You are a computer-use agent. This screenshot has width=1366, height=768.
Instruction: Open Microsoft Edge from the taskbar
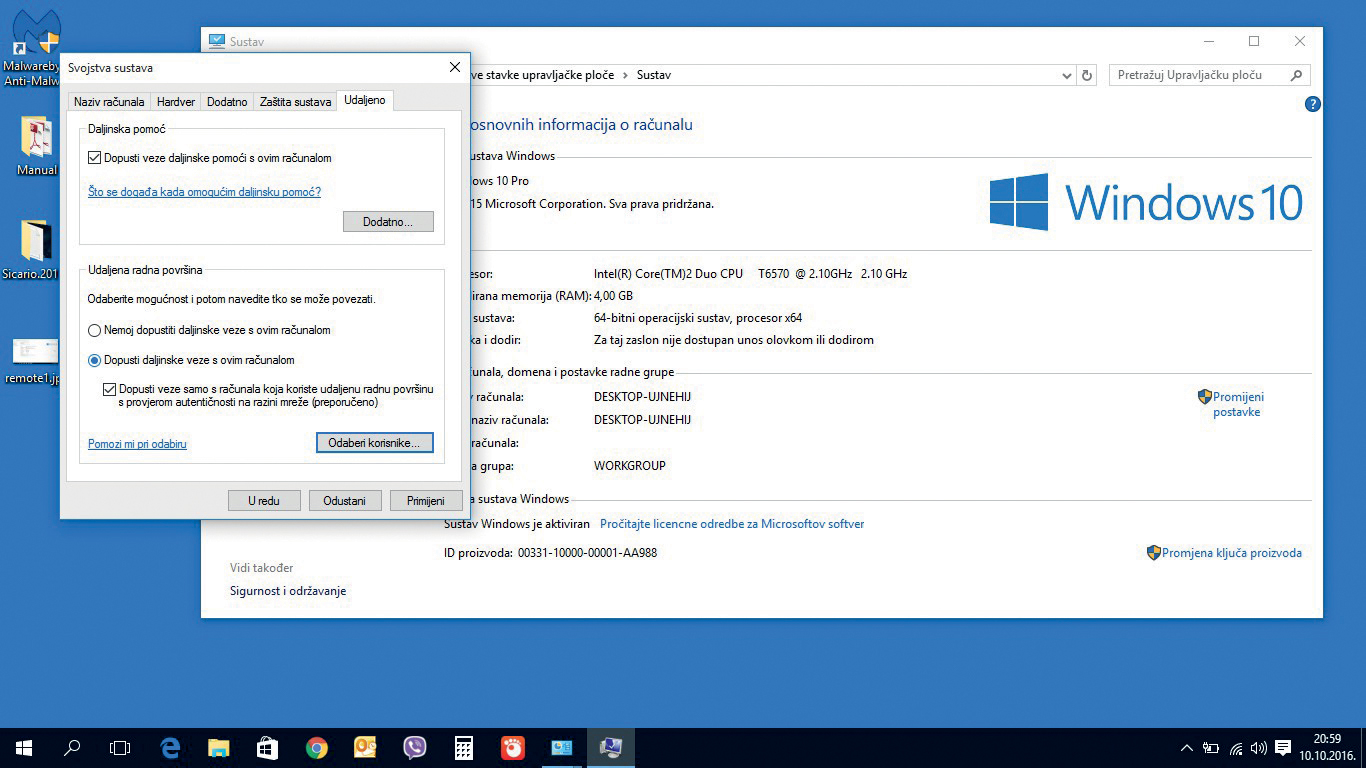[170, 748]
